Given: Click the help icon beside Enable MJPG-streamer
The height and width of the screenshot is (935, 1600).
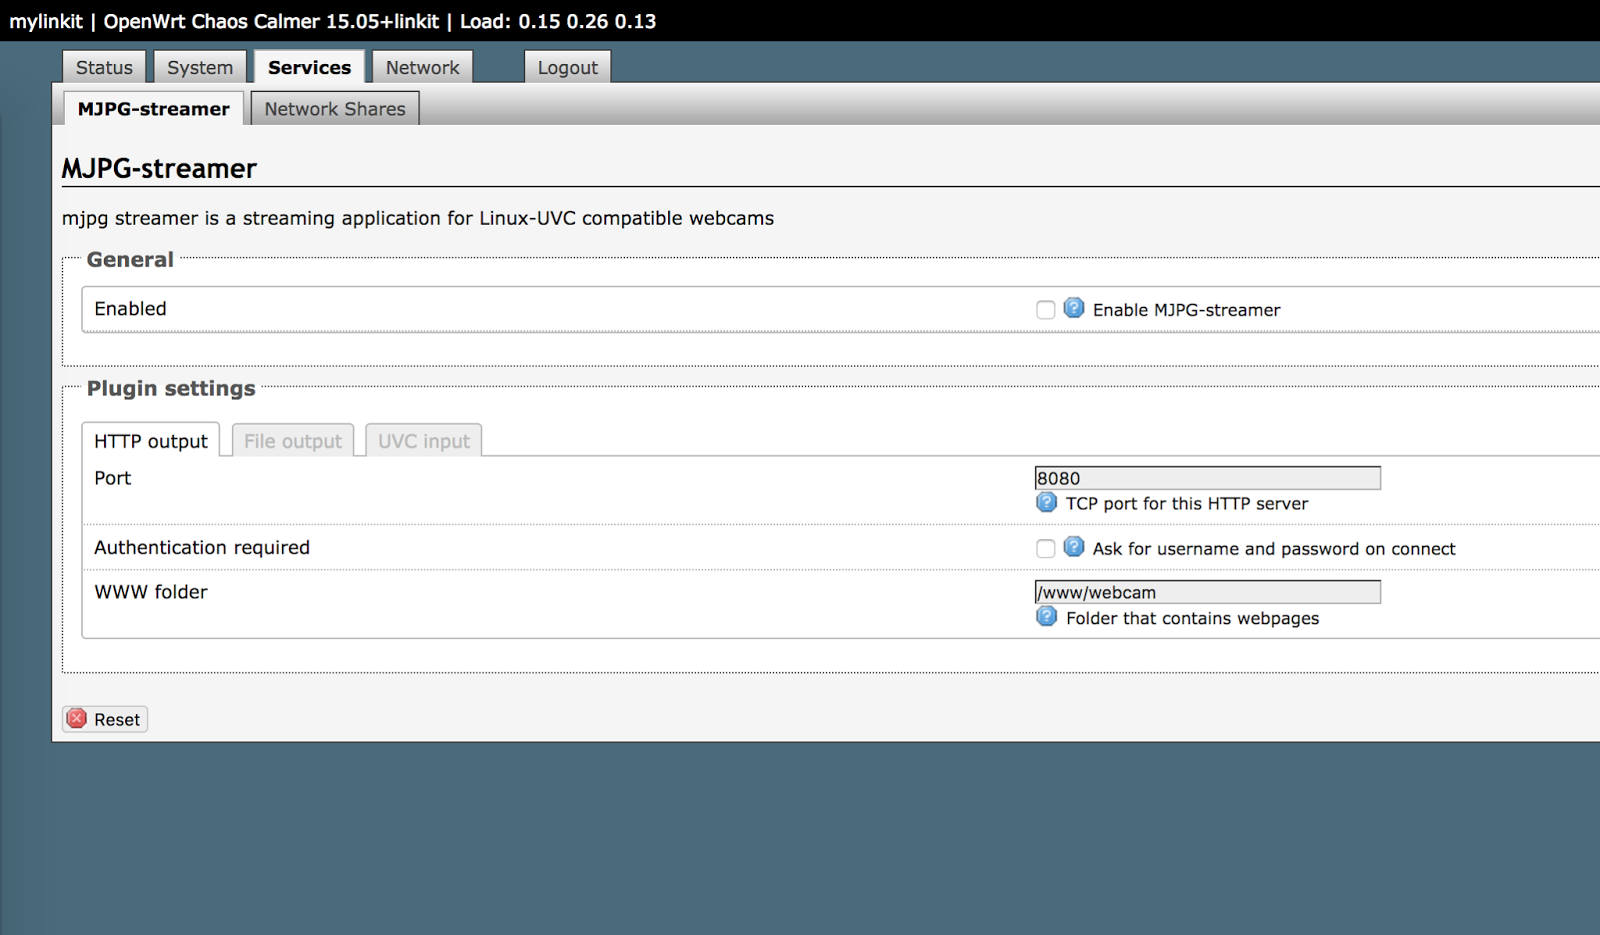Looking at the screenshot, I should pyautogui.click(x=1073, y=308).
